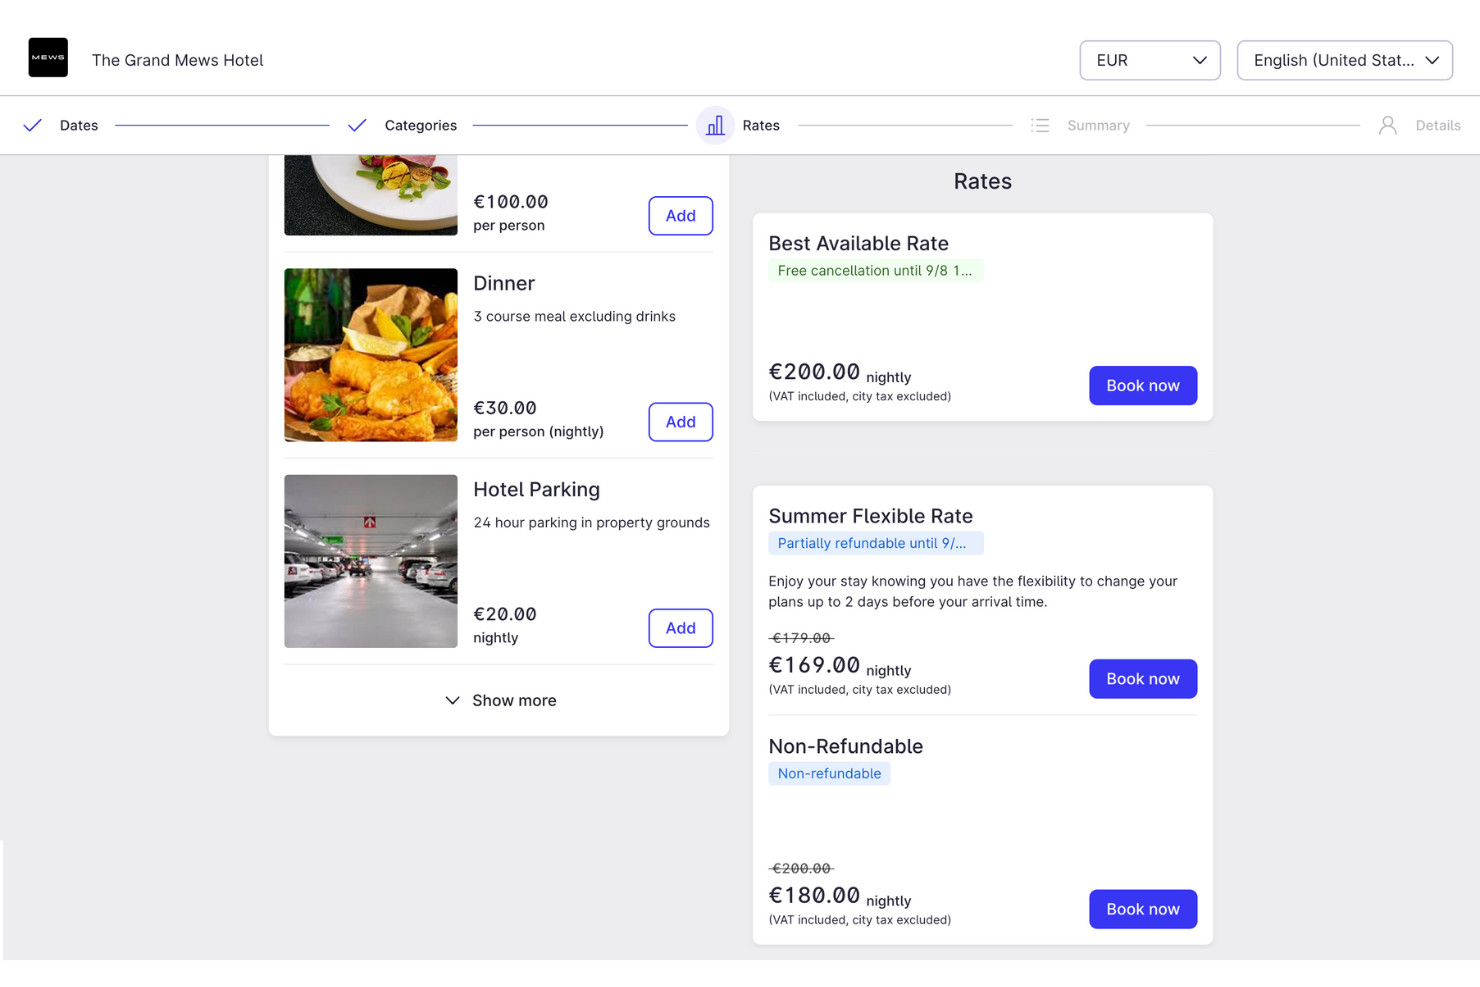
Task: Click the Summary step list icon
Action: click(x=1040, y=125)
